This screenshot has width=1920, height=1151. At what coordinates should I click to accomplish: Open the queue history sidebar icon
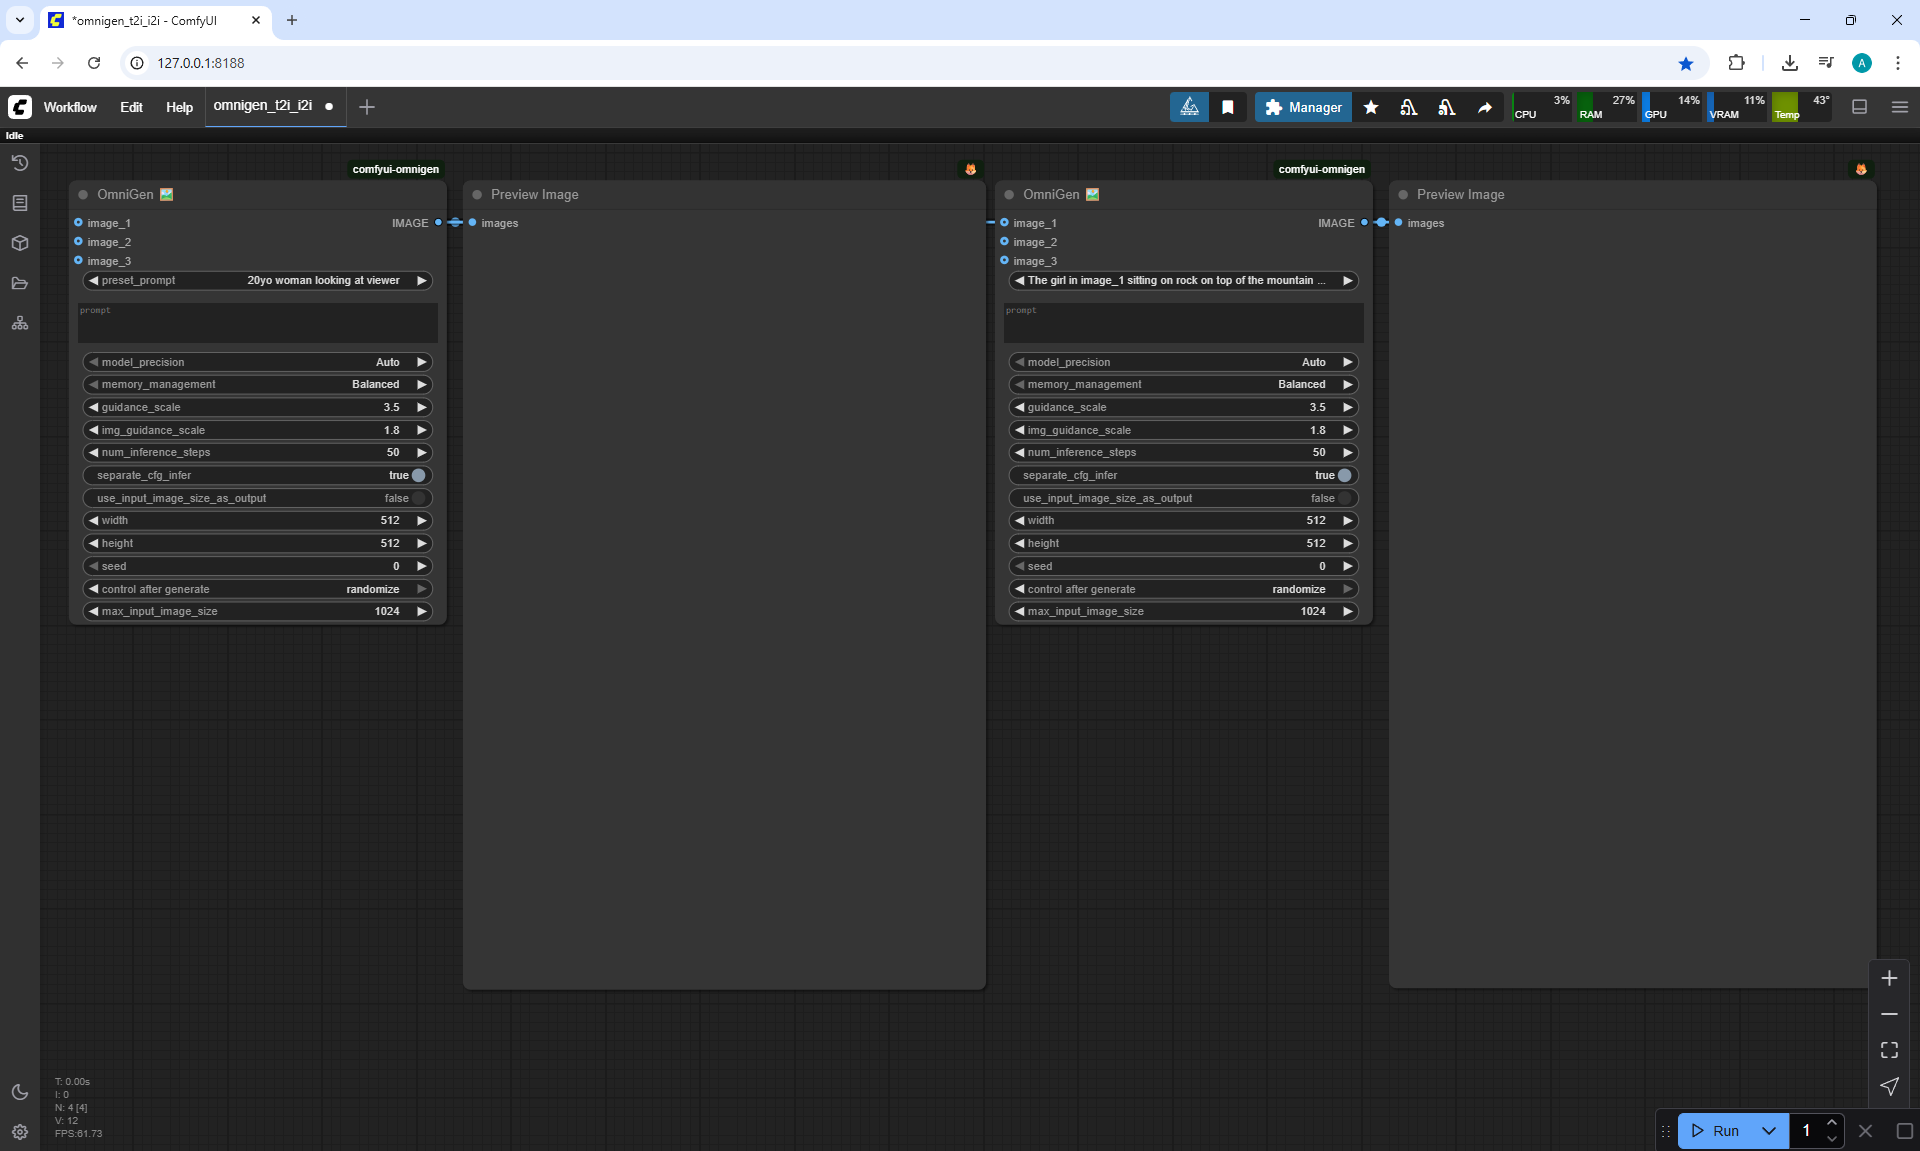pos(20,163)
